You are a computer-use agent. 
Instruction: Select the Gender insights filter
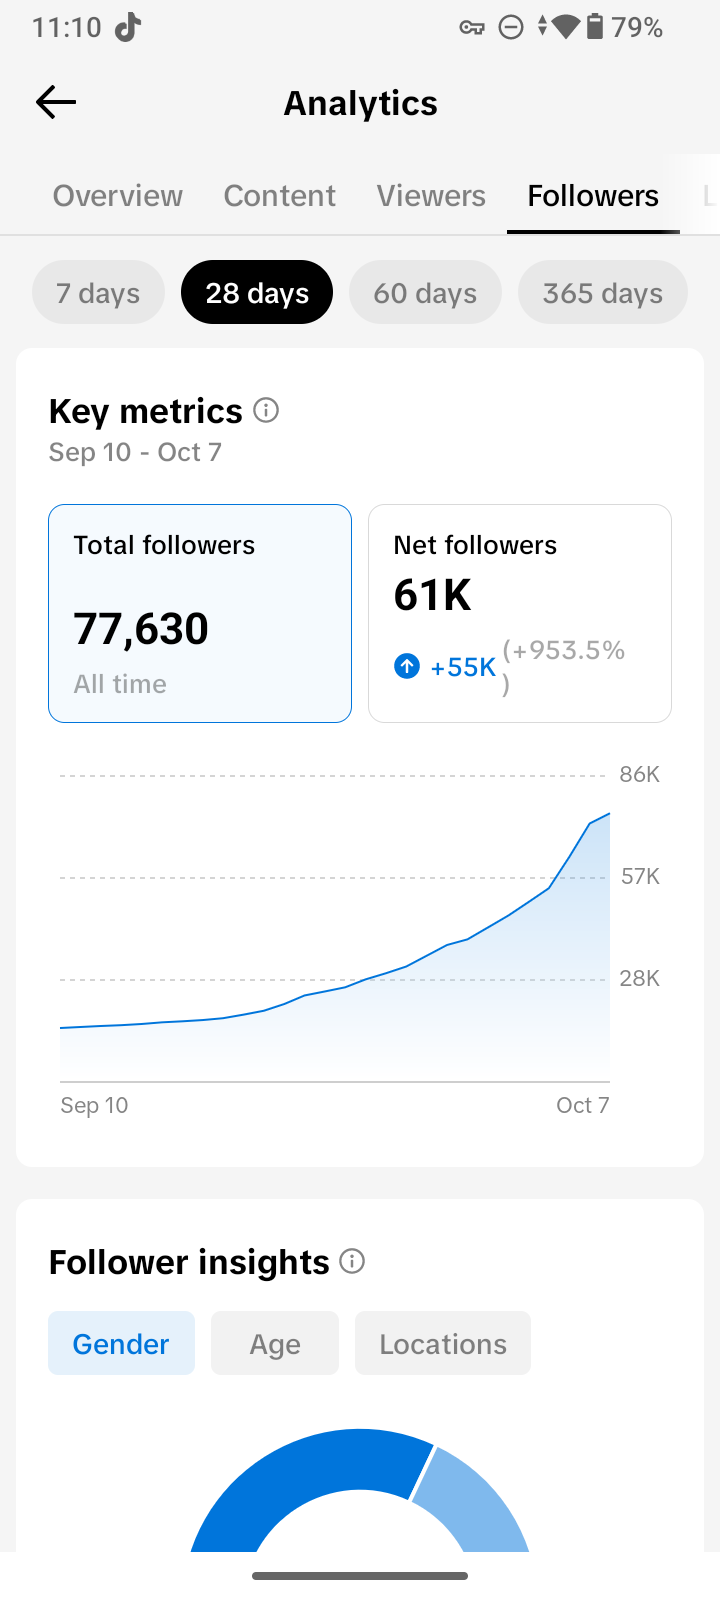(x=121, y=1343)
